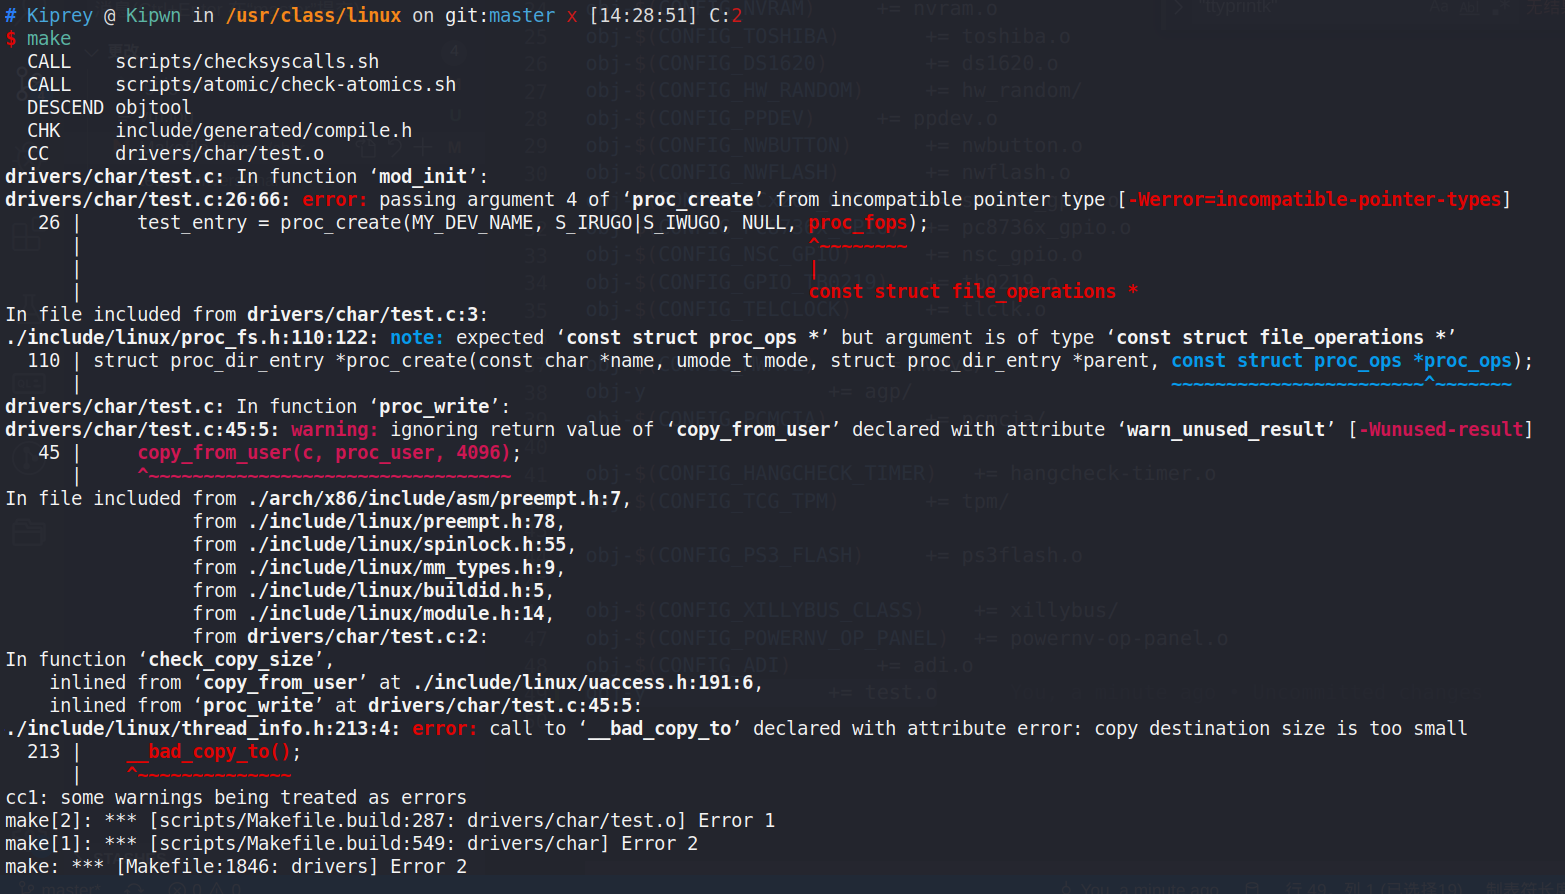Click the -Wunused-result warning flag

(x=1440, y=430)
